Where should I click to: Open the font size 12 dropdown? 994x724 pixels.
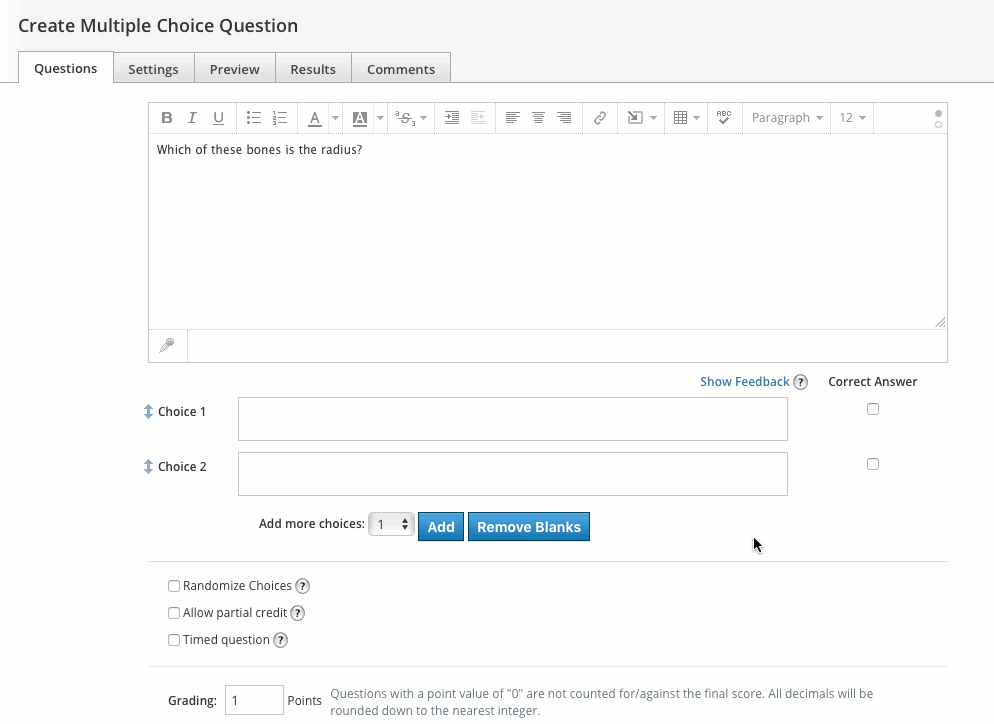[852, 118]
